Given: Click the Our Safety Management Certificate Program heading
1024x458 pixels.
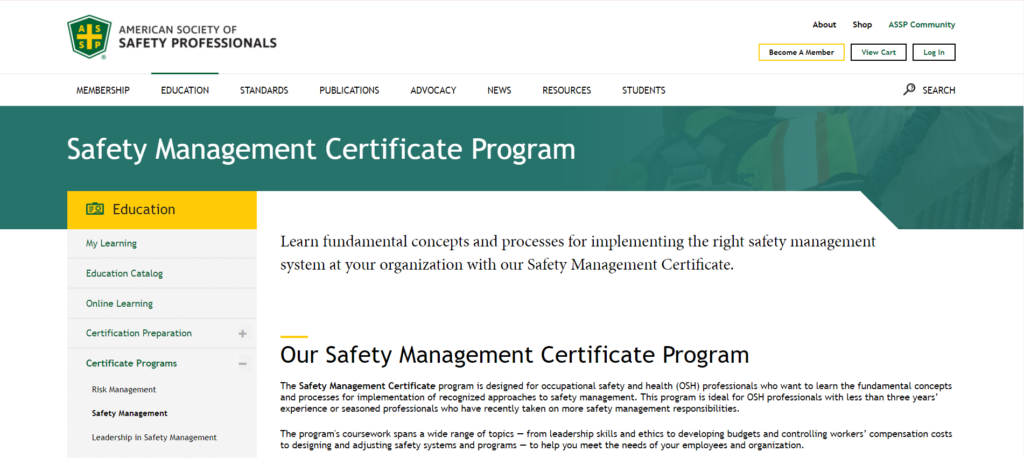Looking at the screenshot, I should pos(515,355).
